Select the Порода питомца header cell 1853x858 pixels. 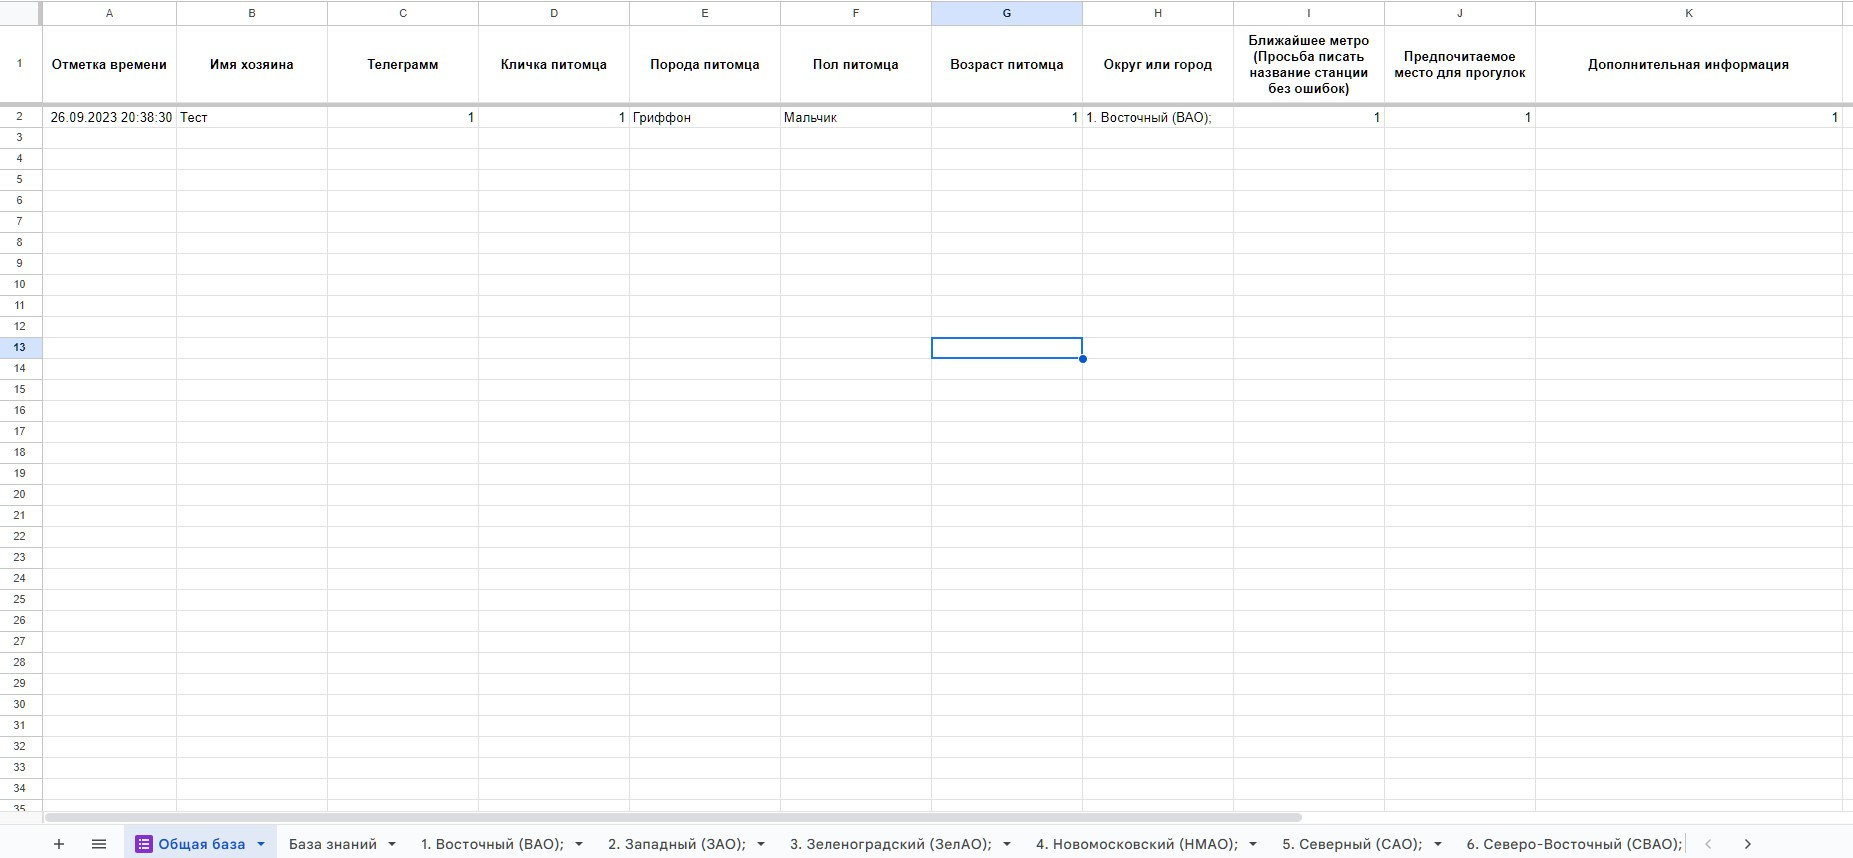point(705,64)
